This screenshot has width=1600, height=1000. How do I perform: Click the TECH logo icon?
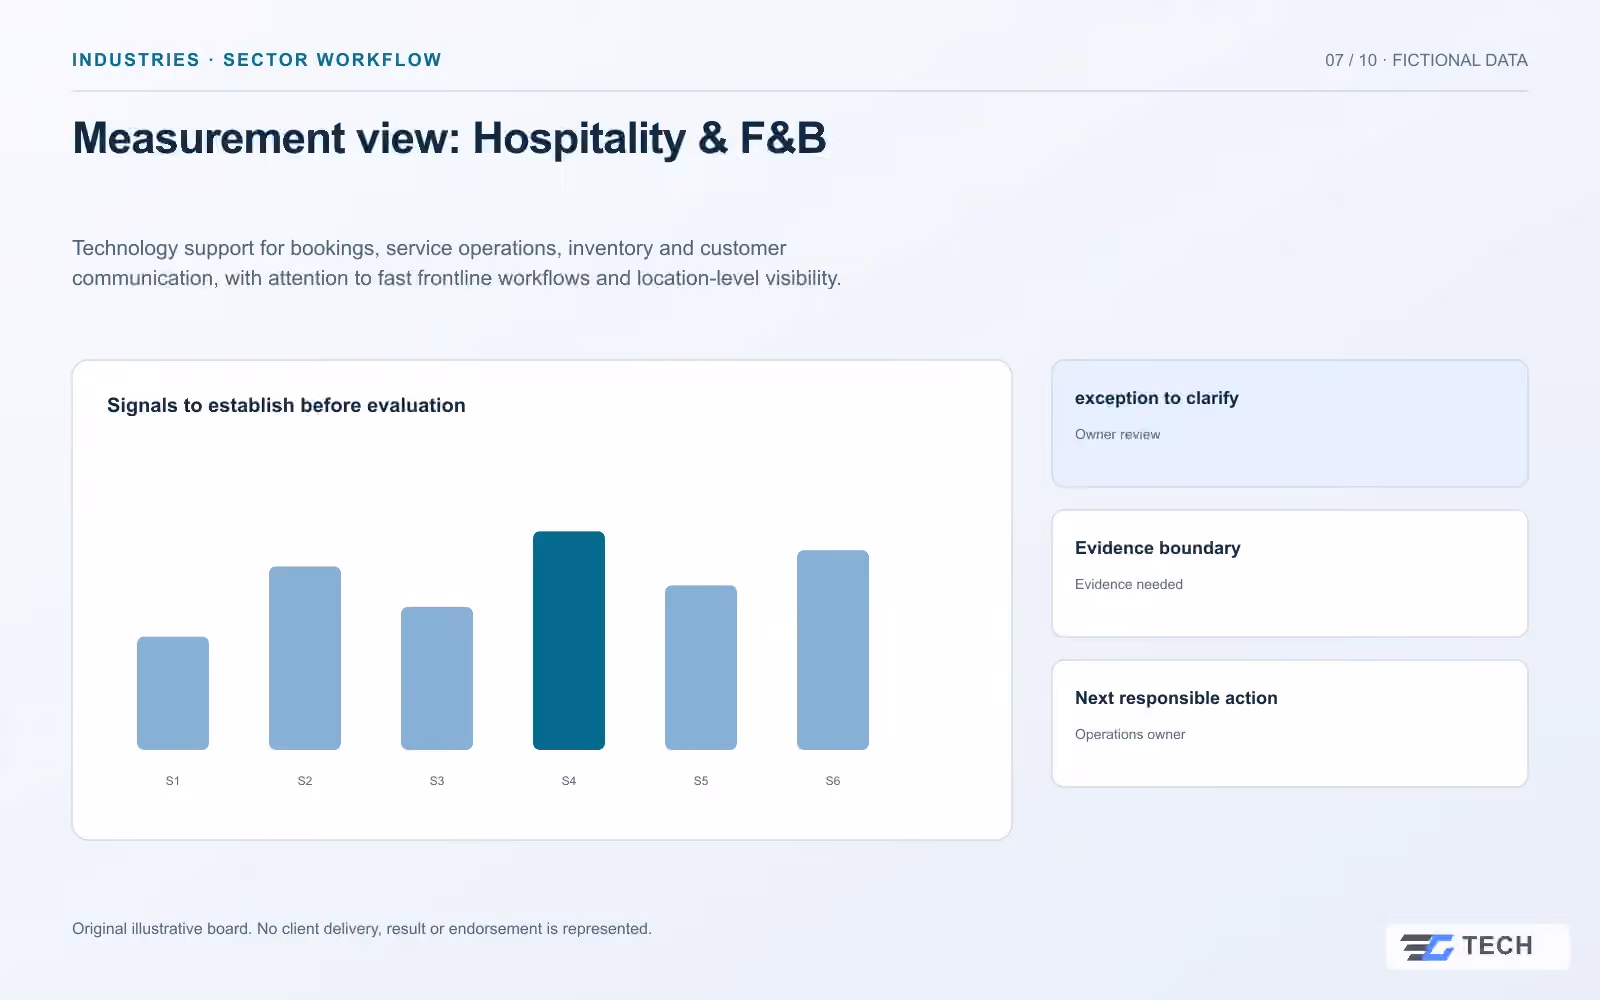coord(1427,946)
